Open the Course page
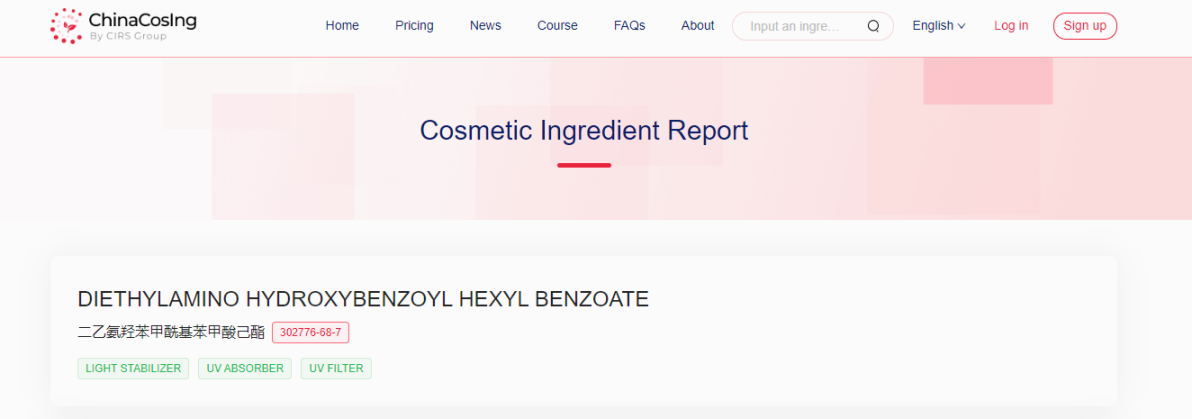The width and height of the screenshot is (1192, 419). click(x=557, y=26)
